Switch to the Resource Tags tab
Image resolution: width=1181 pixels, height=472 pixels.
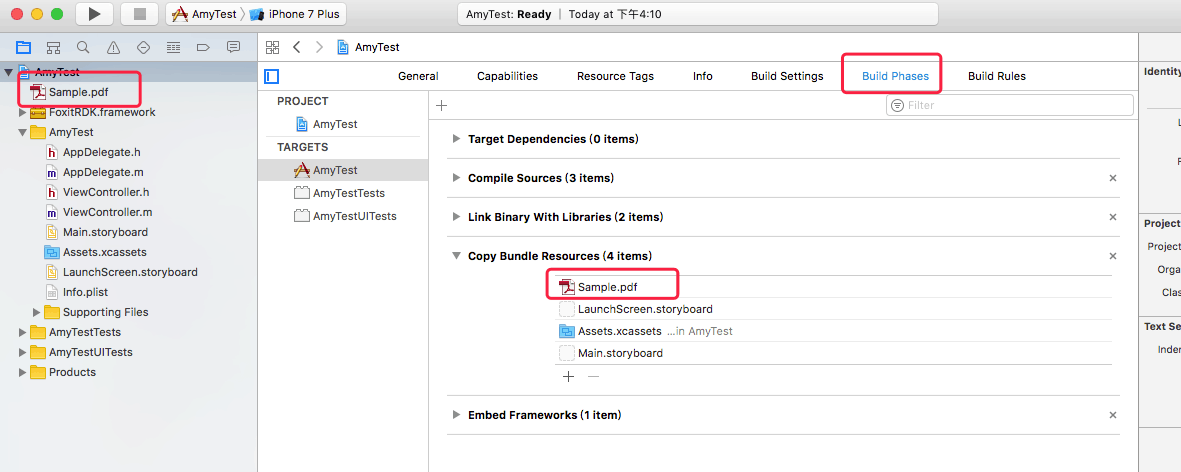pos(615,76)
